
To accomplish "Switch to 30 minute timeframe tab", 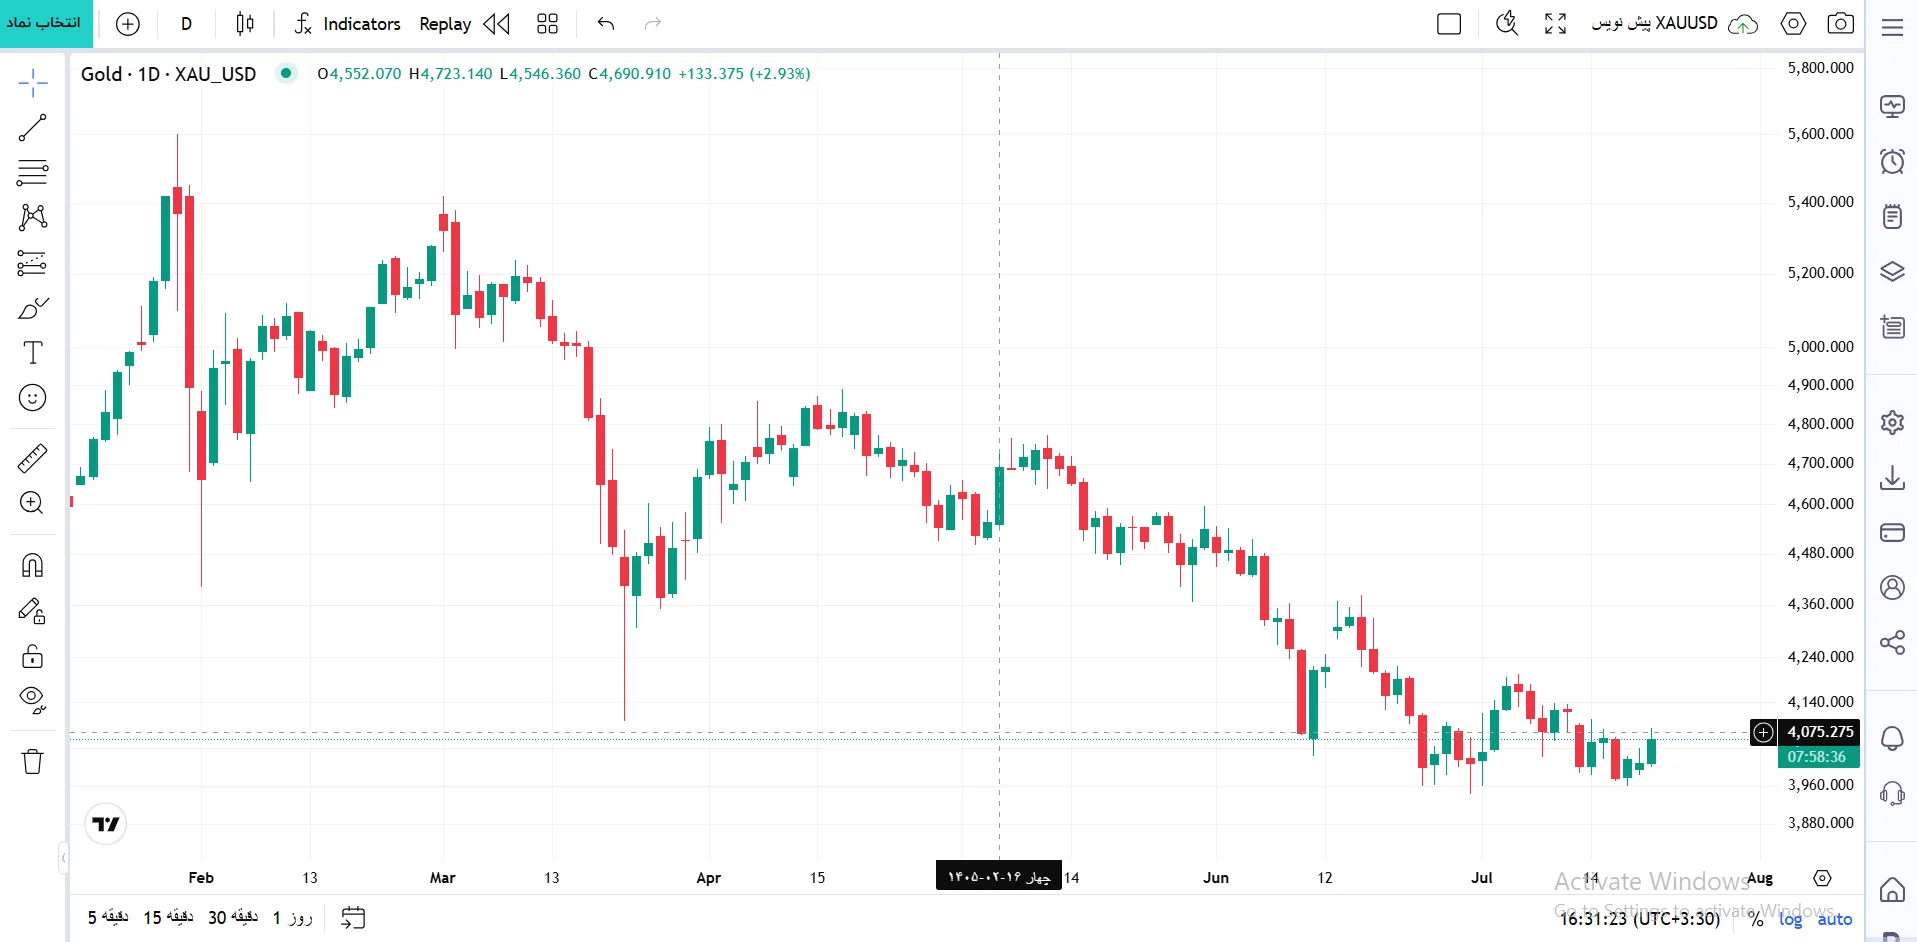I will pos(233,917).
